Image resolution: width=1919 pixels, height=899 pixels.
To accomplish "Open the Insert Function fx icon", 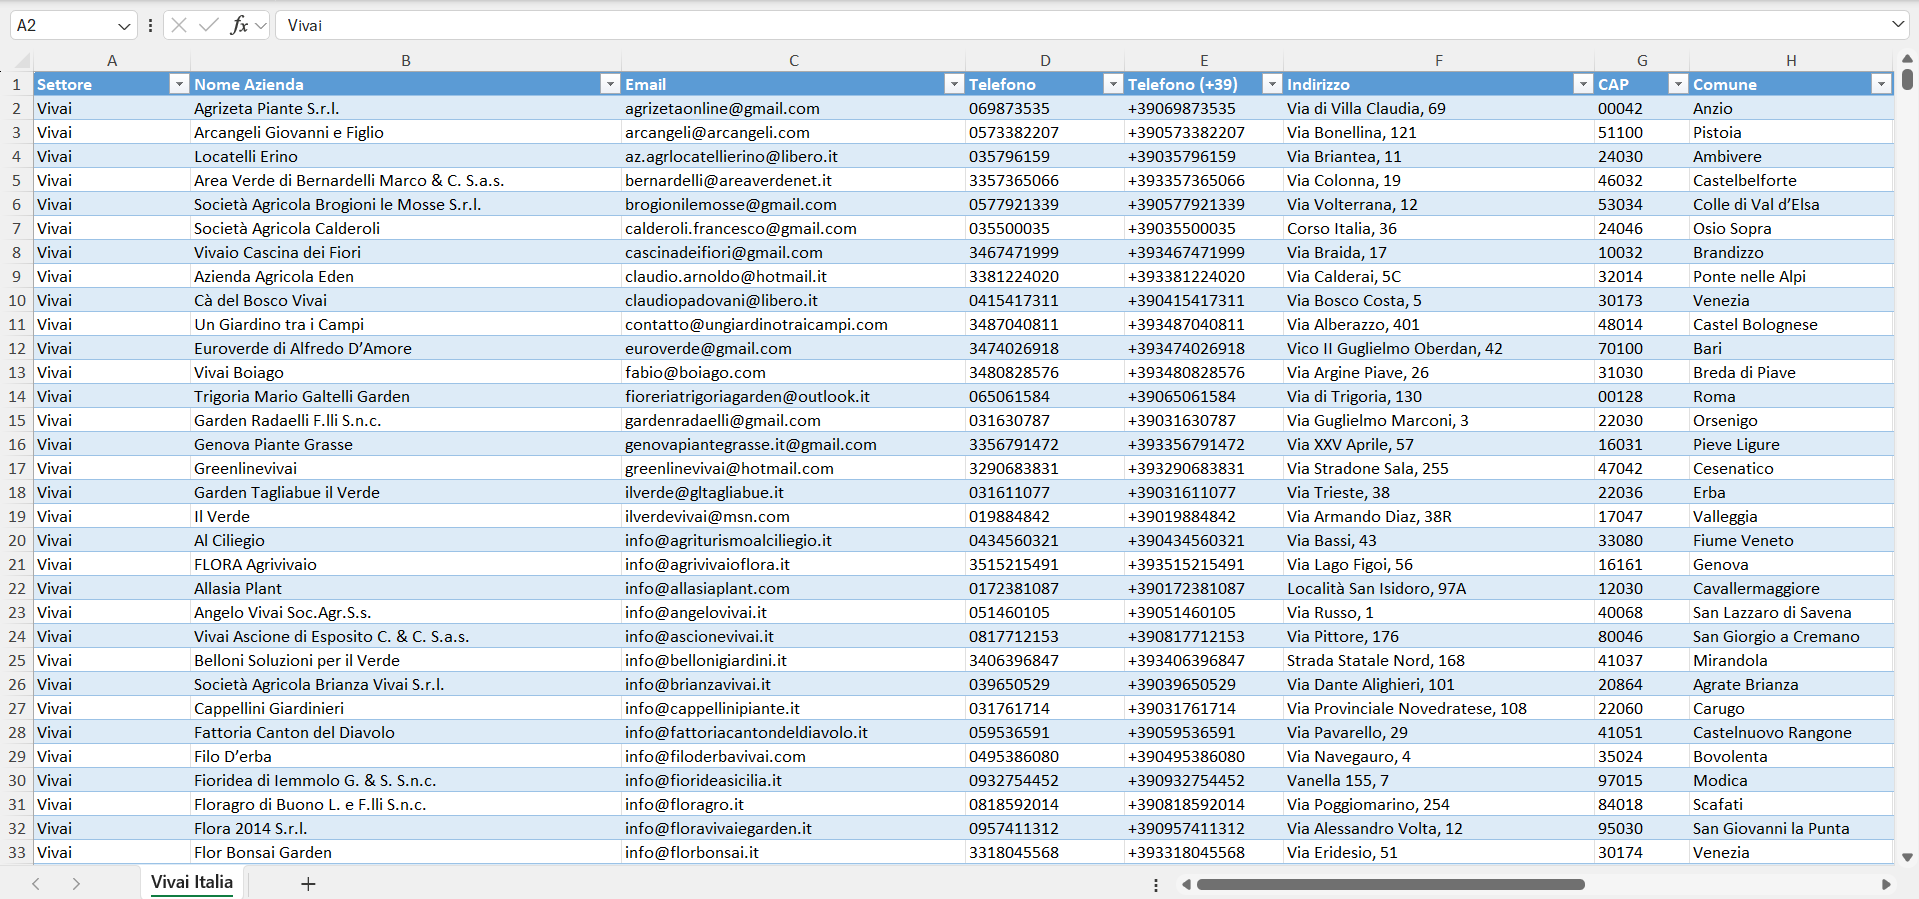I will 239,25.
